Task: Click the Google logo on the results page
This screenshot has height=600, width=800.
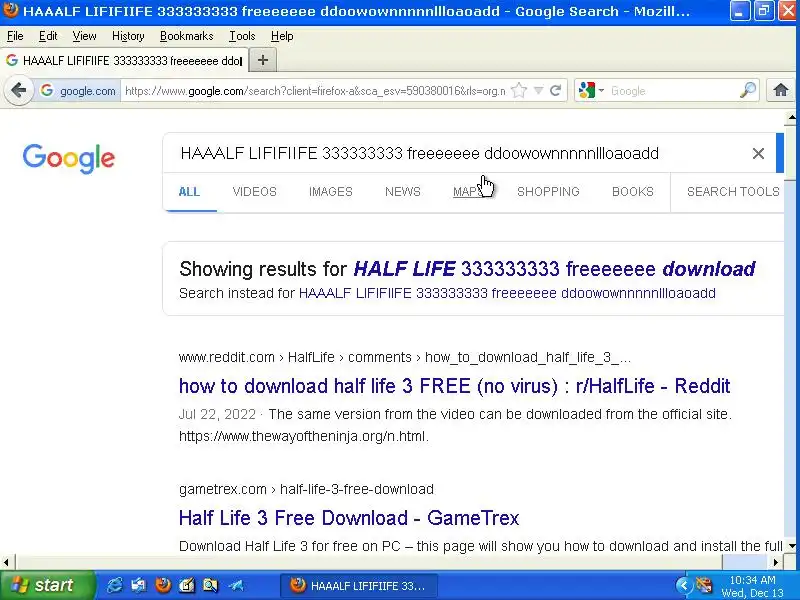Action: coord(68,158)
